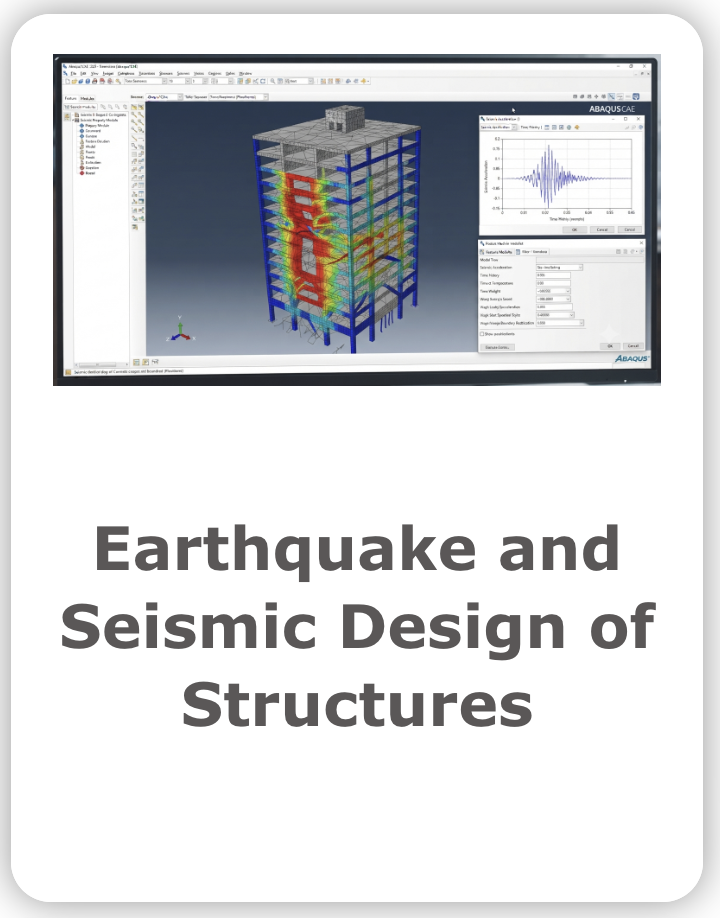Click Cancel in the lower settings dialog

tap(633, 346)
